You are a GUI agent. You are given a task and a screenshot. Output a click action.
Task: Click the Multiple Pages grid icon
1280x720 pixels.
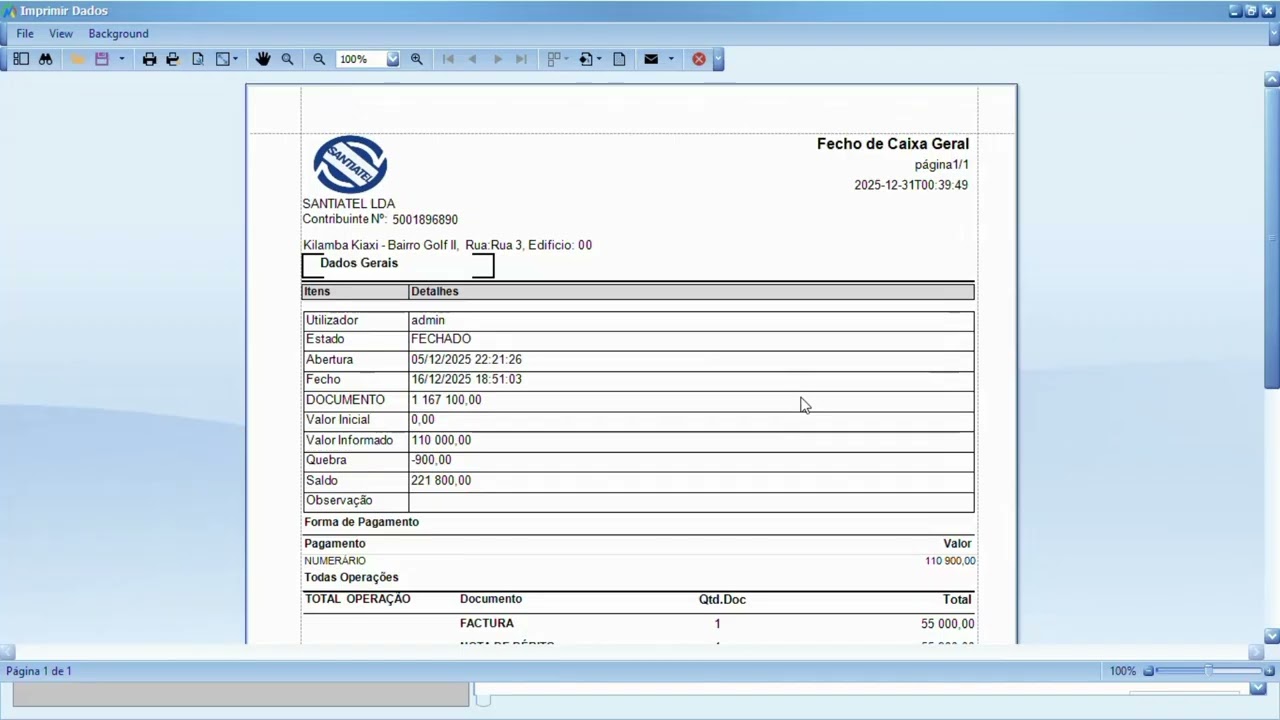coord(553,59)
